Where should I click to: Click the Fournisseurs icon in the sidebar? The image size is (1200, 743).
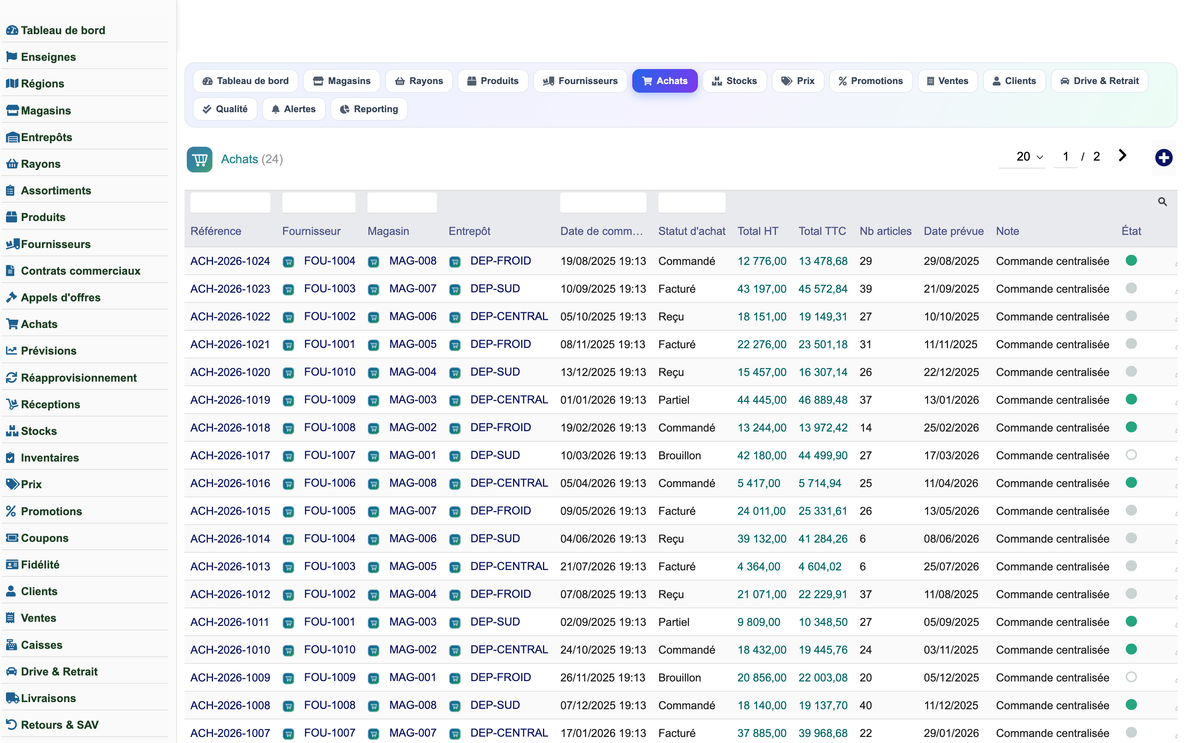12,244
